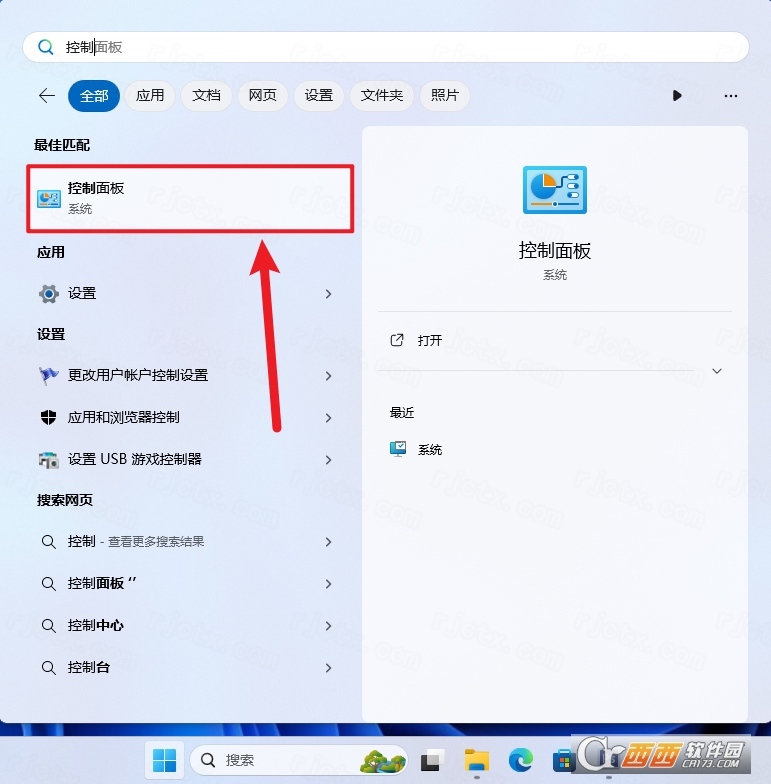Switch to the 文件夹 filter tab

382,96
